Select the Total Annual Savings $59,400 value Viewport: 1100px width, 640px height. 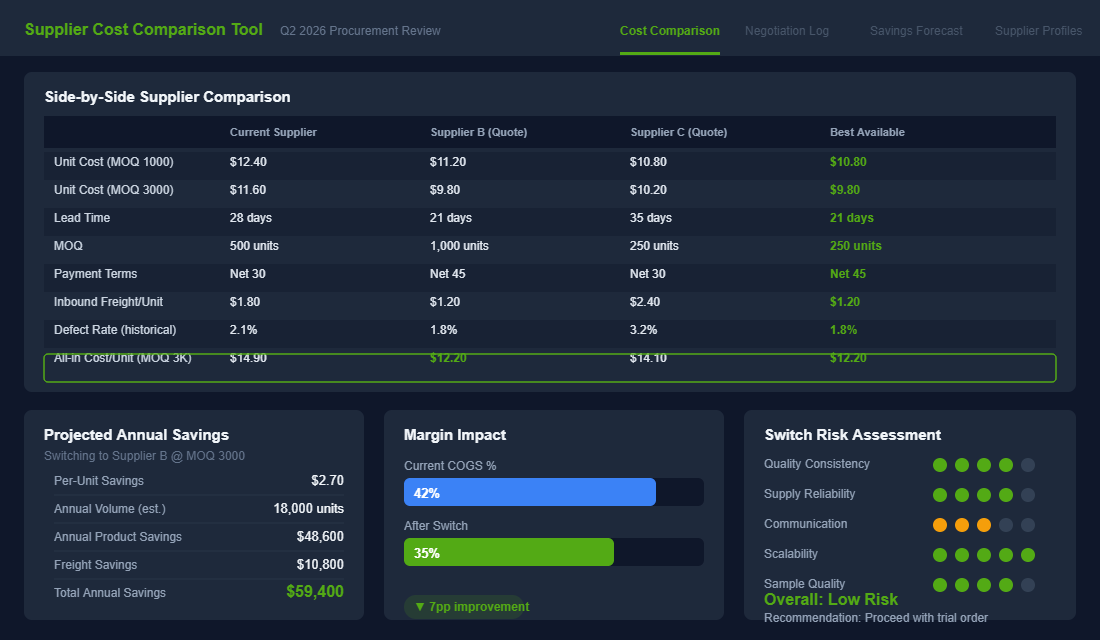pos(317,592)
